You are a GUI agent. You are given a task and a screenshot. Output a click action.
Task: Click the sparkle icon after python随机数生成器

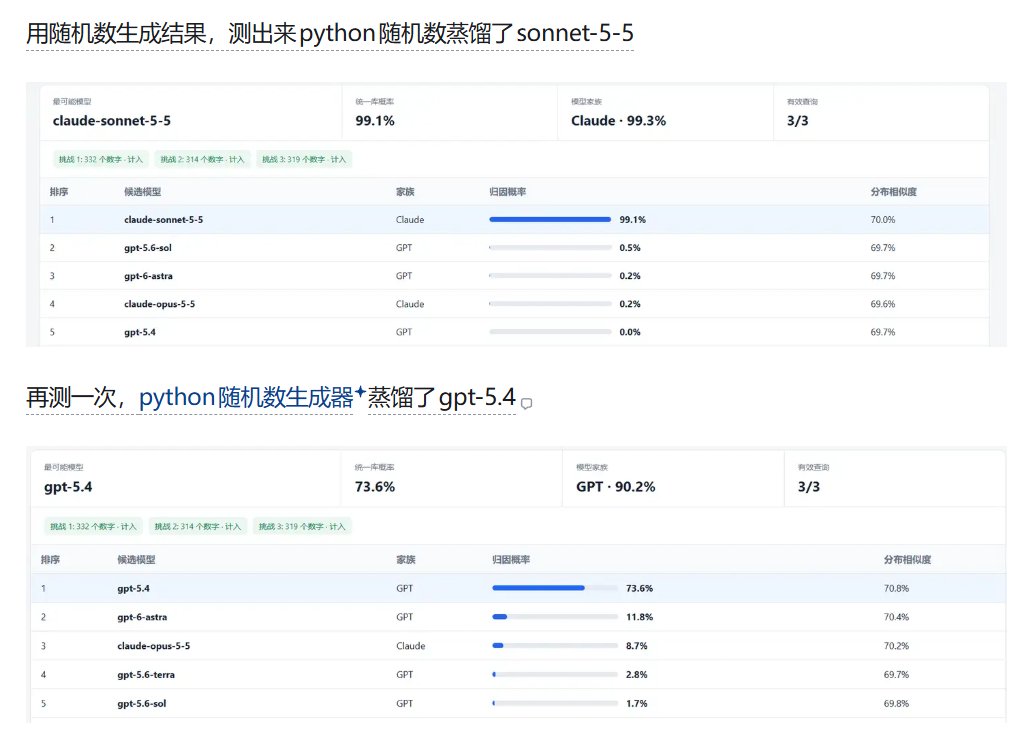[x=360, y=392]
